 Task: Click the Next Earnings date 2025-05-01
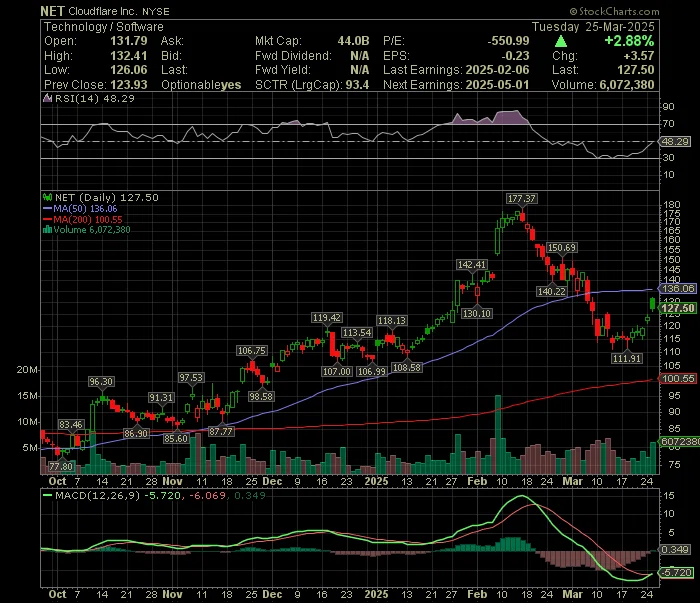(x=497, y=85)
